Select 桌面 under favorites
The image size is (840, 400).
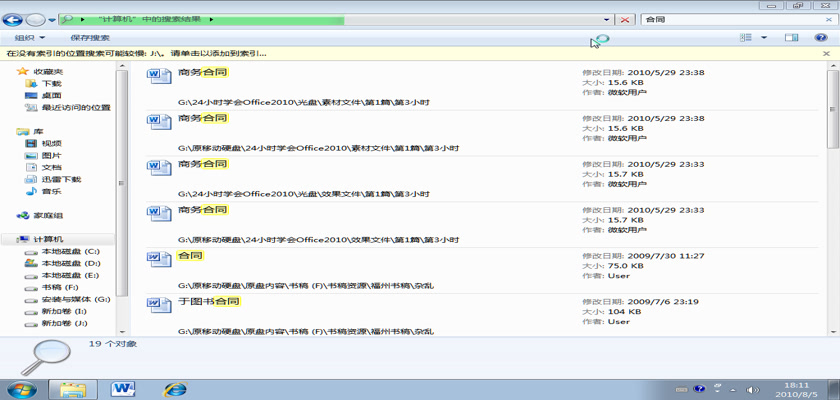point(51,96)
